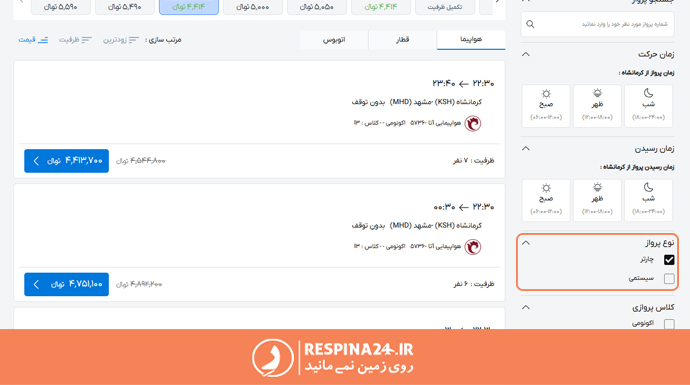Select date priced 5,050 toman
690x385 pixels.
[x=317, y=7]
